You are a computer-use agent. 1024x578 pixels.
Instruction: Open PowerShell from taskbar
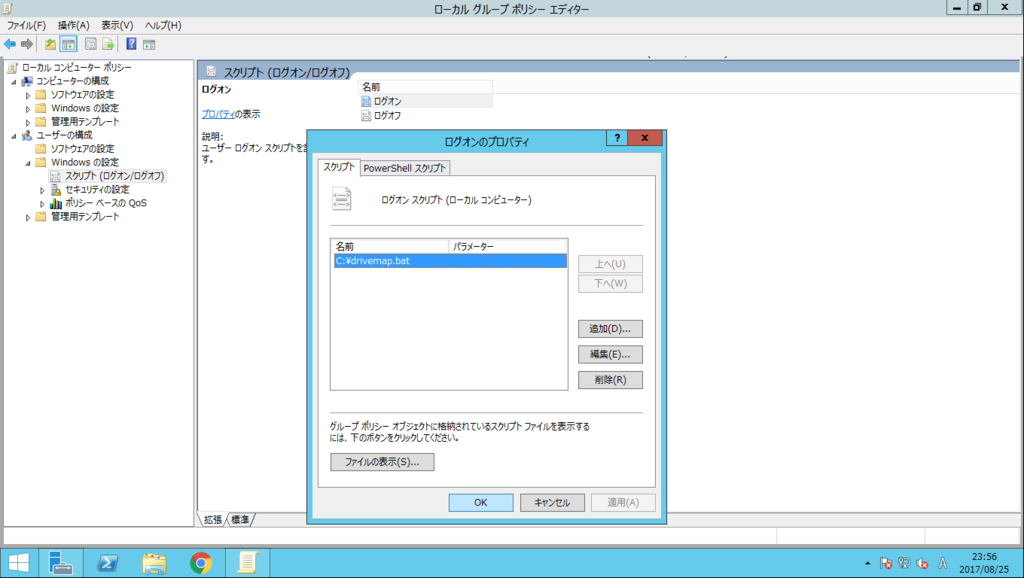(108, 562)
